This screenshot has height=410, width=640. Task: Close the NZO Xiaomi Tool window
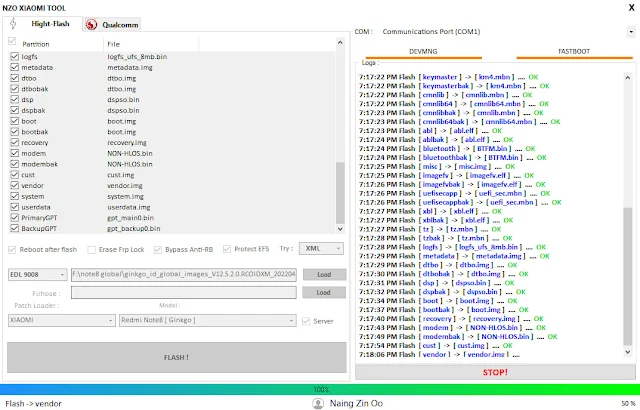(x=631, y=7)
